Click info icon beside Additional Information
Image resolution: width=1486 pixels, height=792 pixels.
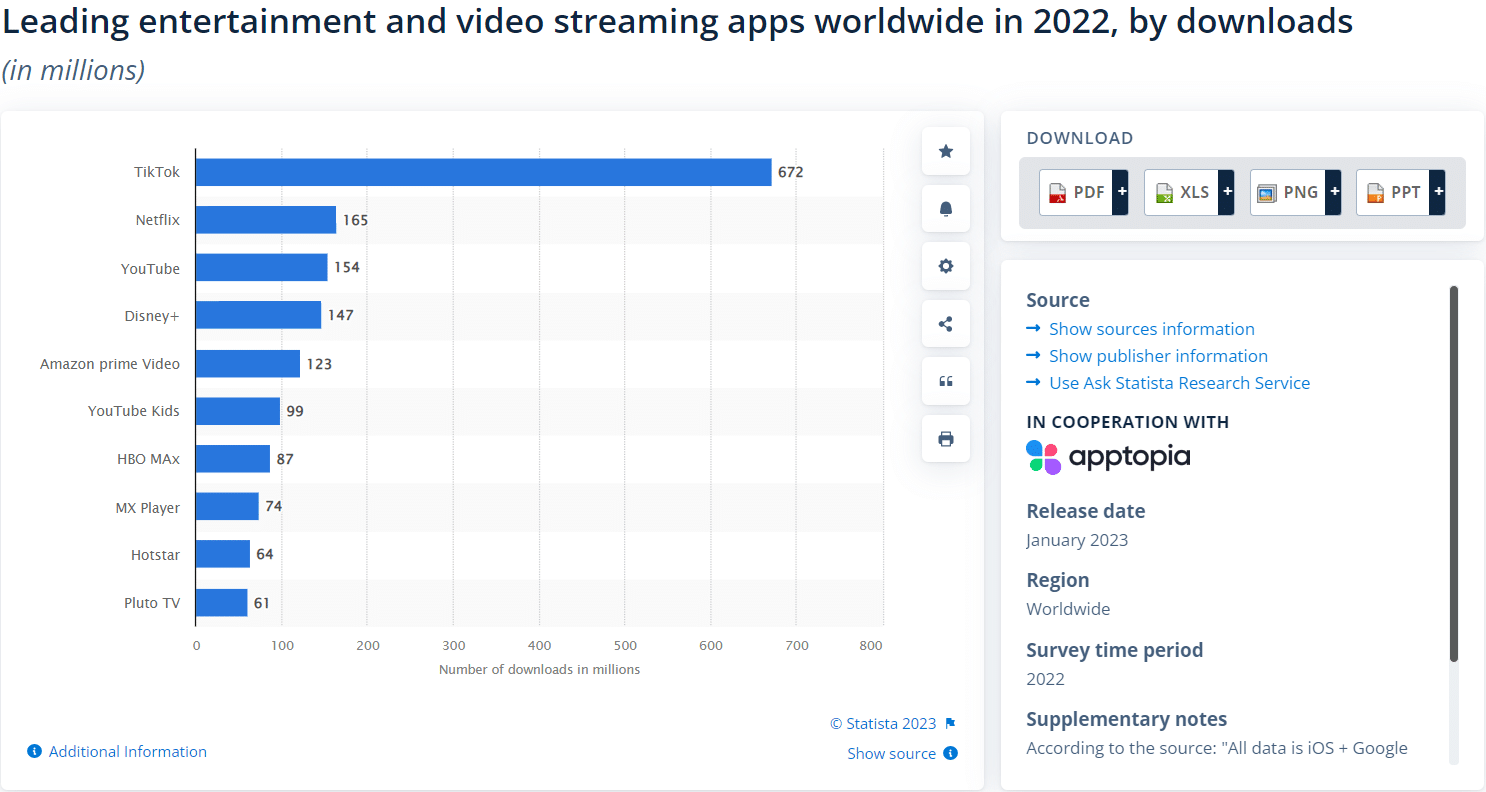pyautogui.click(x=34, y=751)
